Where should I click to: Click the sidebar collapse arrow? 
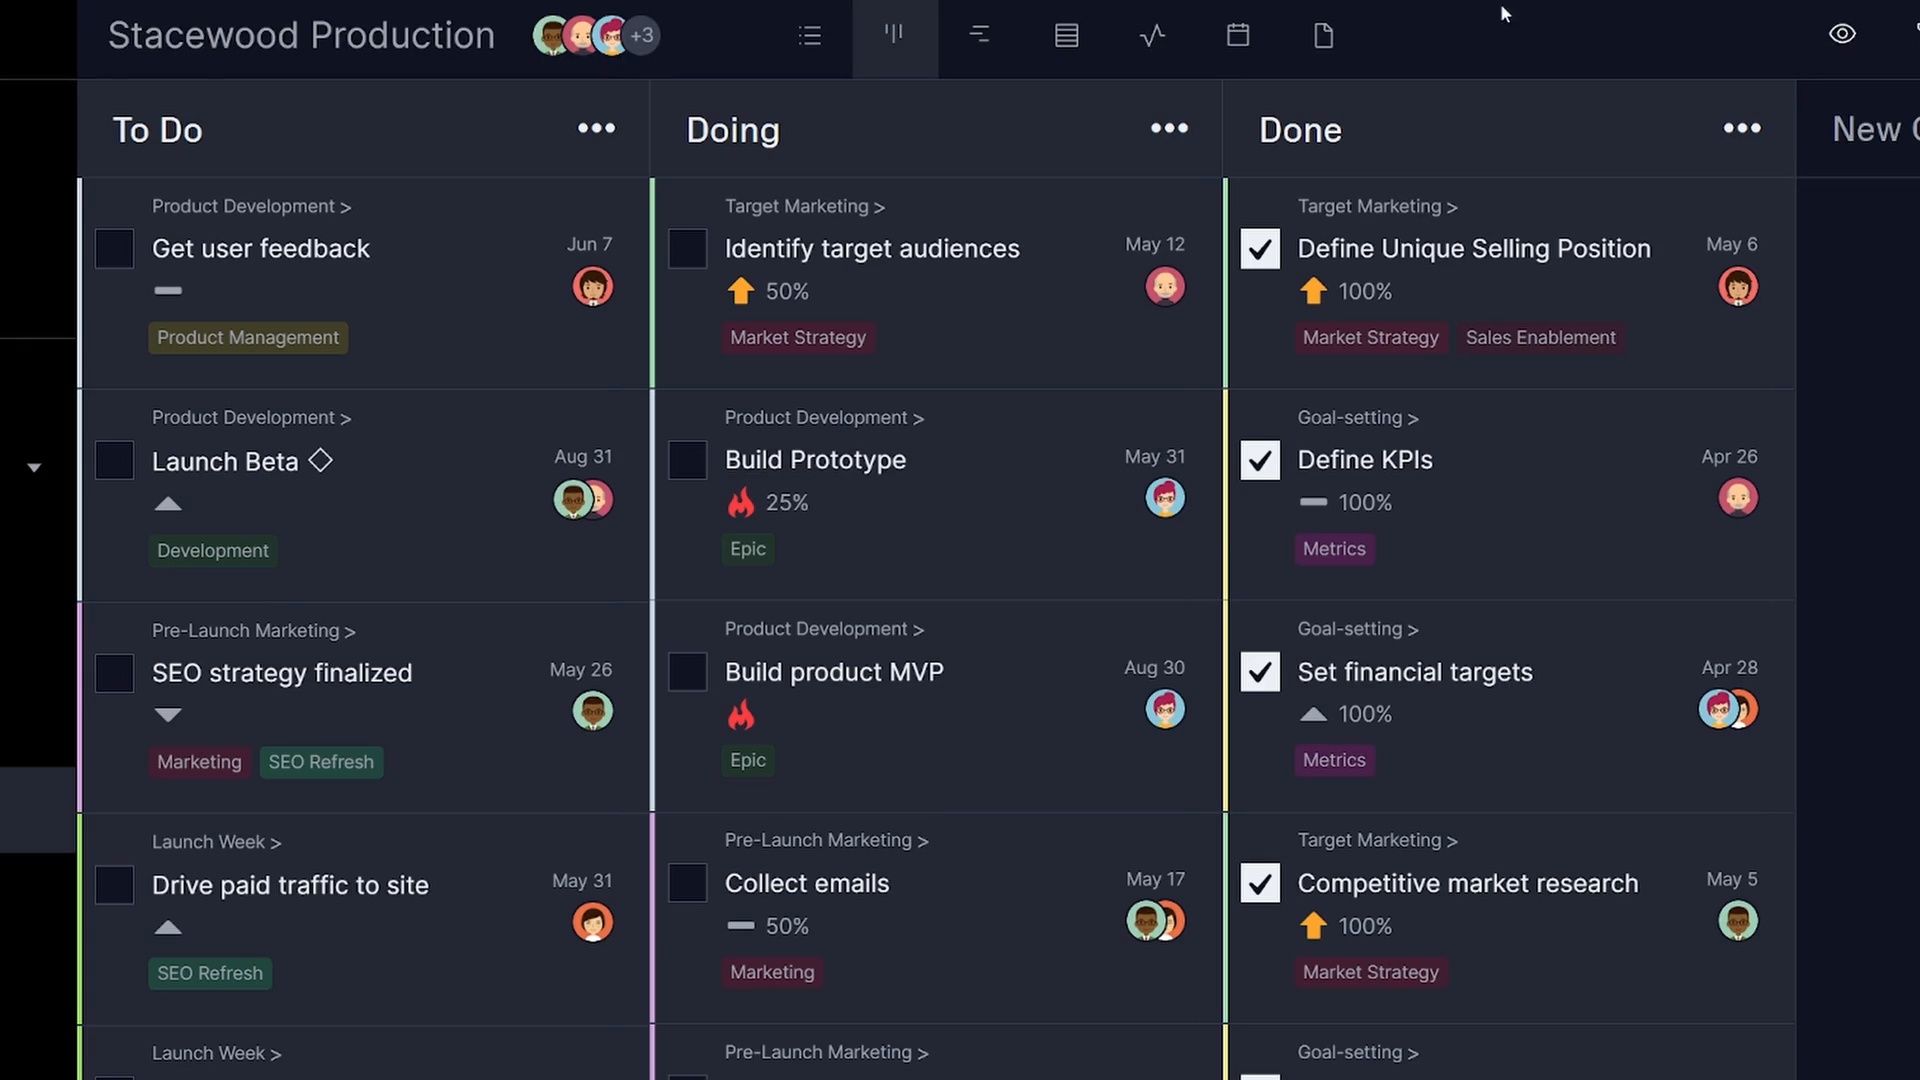tap(34, 468)
